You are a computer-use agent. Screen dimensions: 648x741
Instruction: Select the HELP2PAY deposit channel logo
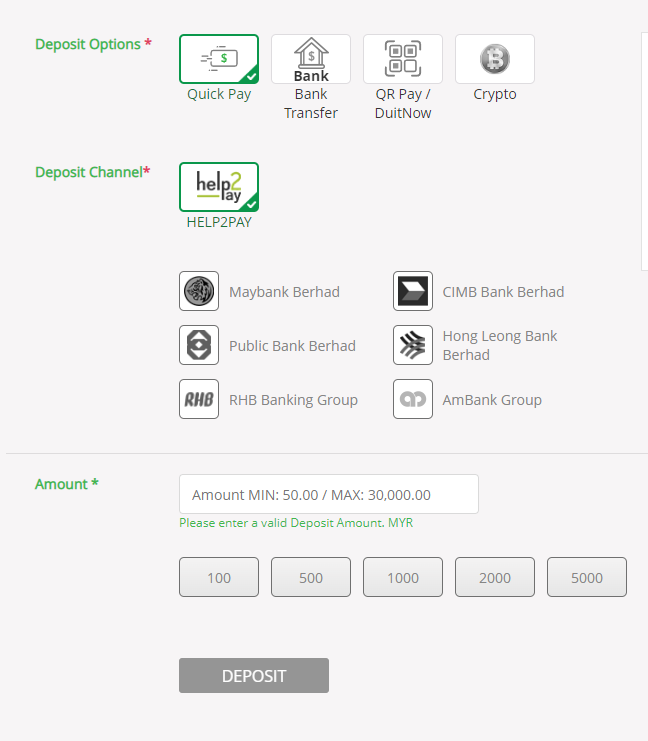219,187
